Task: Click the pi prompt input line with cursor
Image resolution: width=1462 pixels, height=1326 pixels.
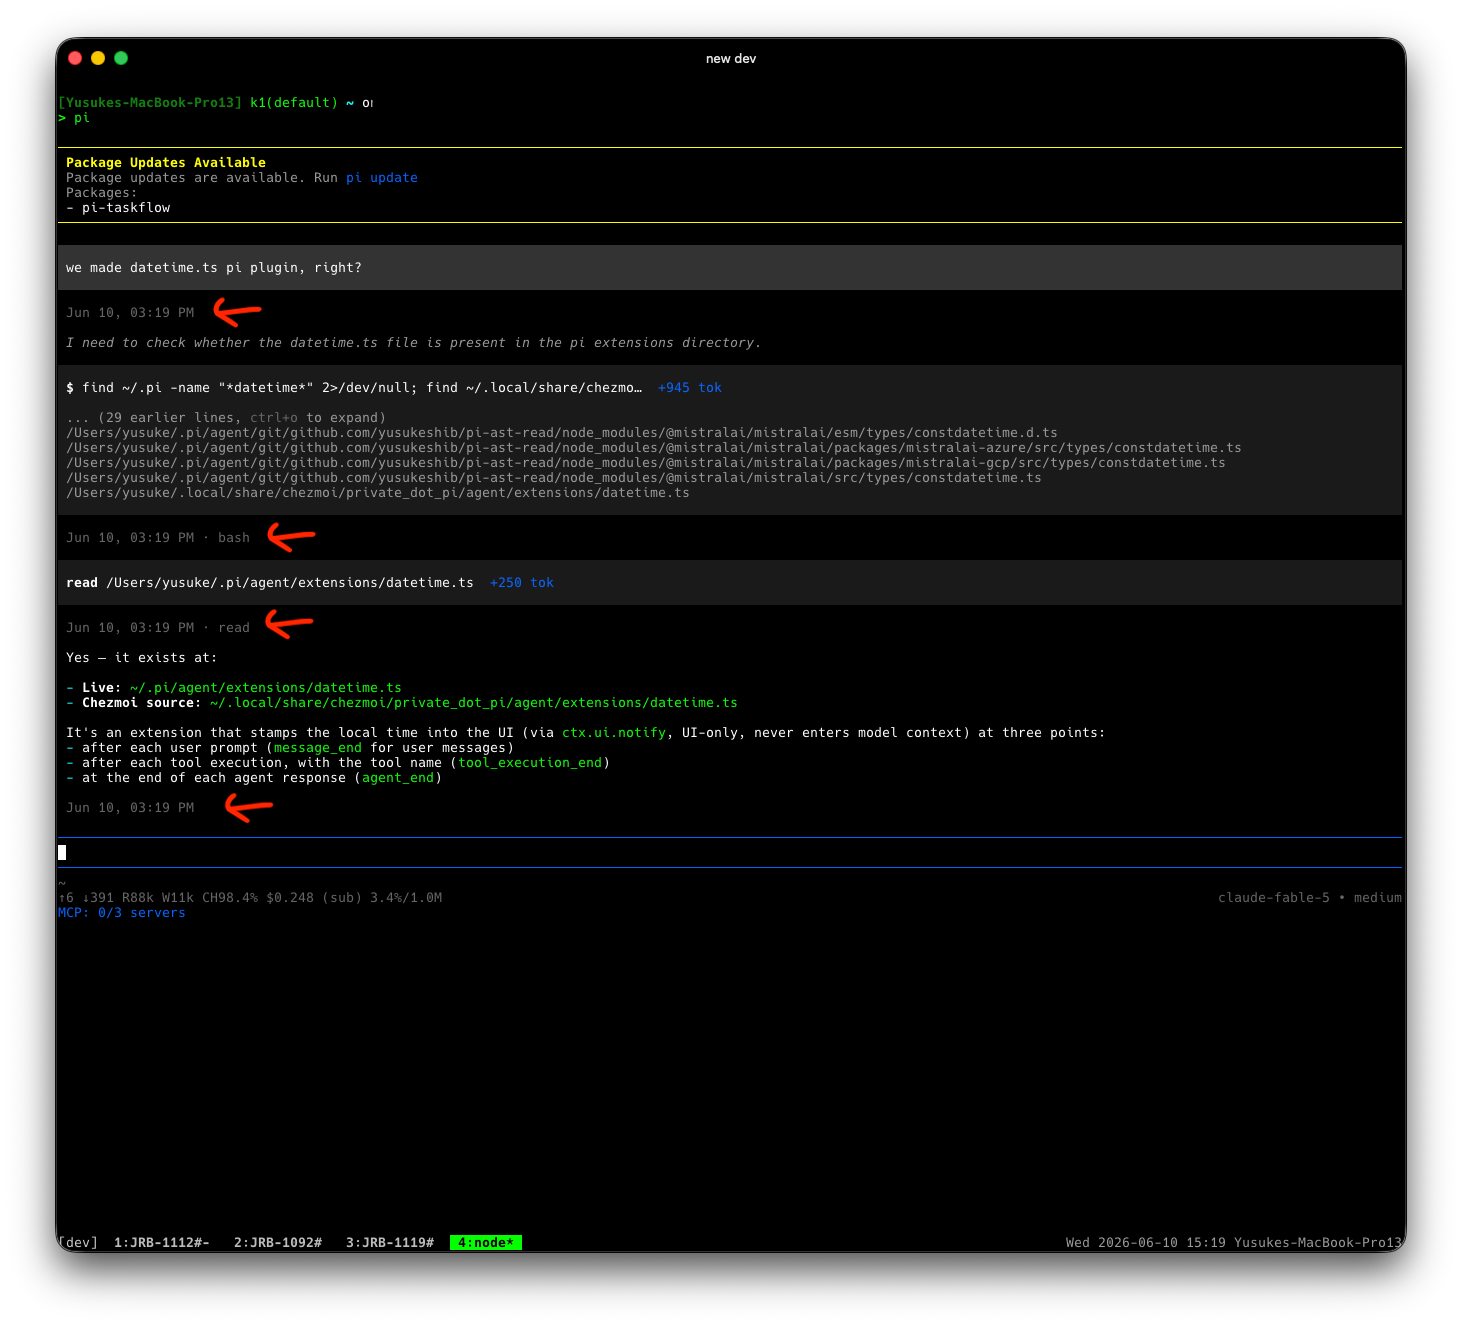Action: [730, 853]
